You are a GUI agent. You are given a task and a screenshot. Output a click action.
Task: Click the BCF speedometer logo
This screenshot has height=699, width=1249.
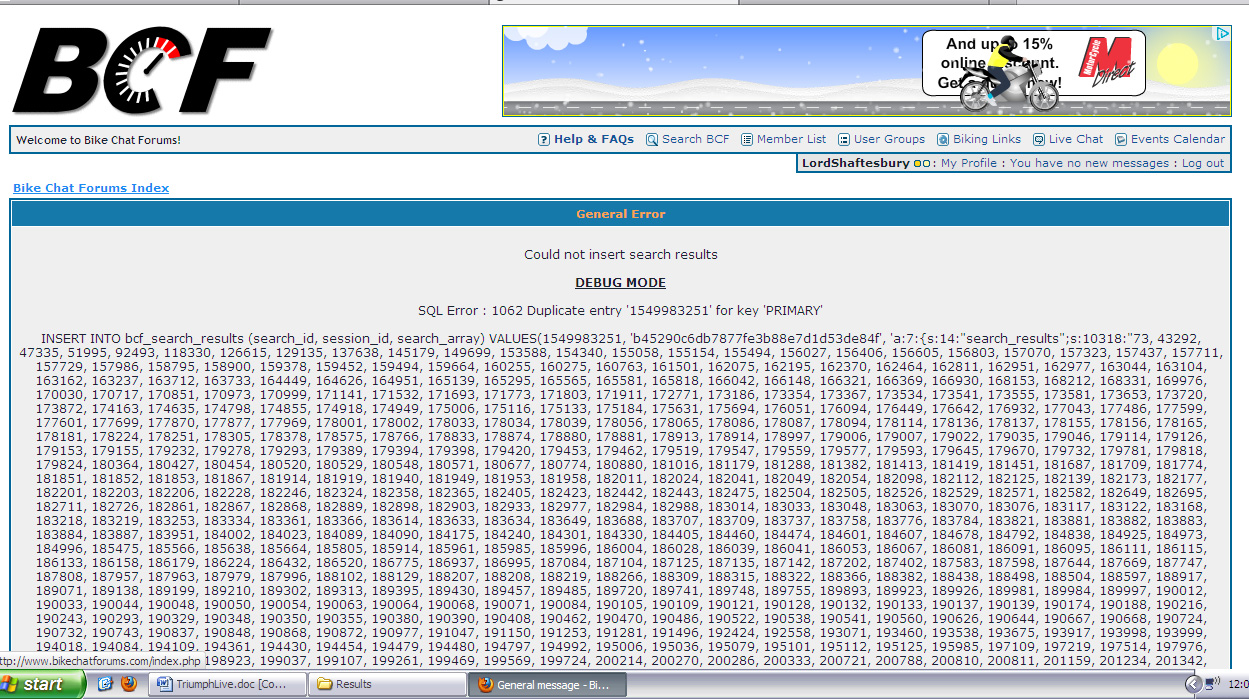pos(140,70)
